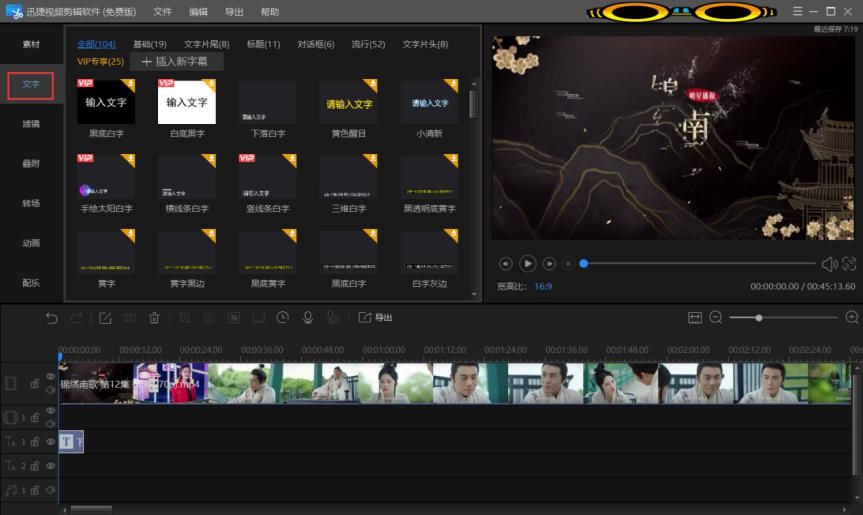Toggle preview fullscreen icon
This screenshot has height=515, width=863.
point(849,264)
